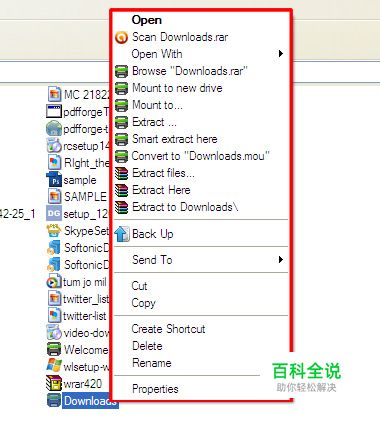Select Back Up entry

click(153, 234)
